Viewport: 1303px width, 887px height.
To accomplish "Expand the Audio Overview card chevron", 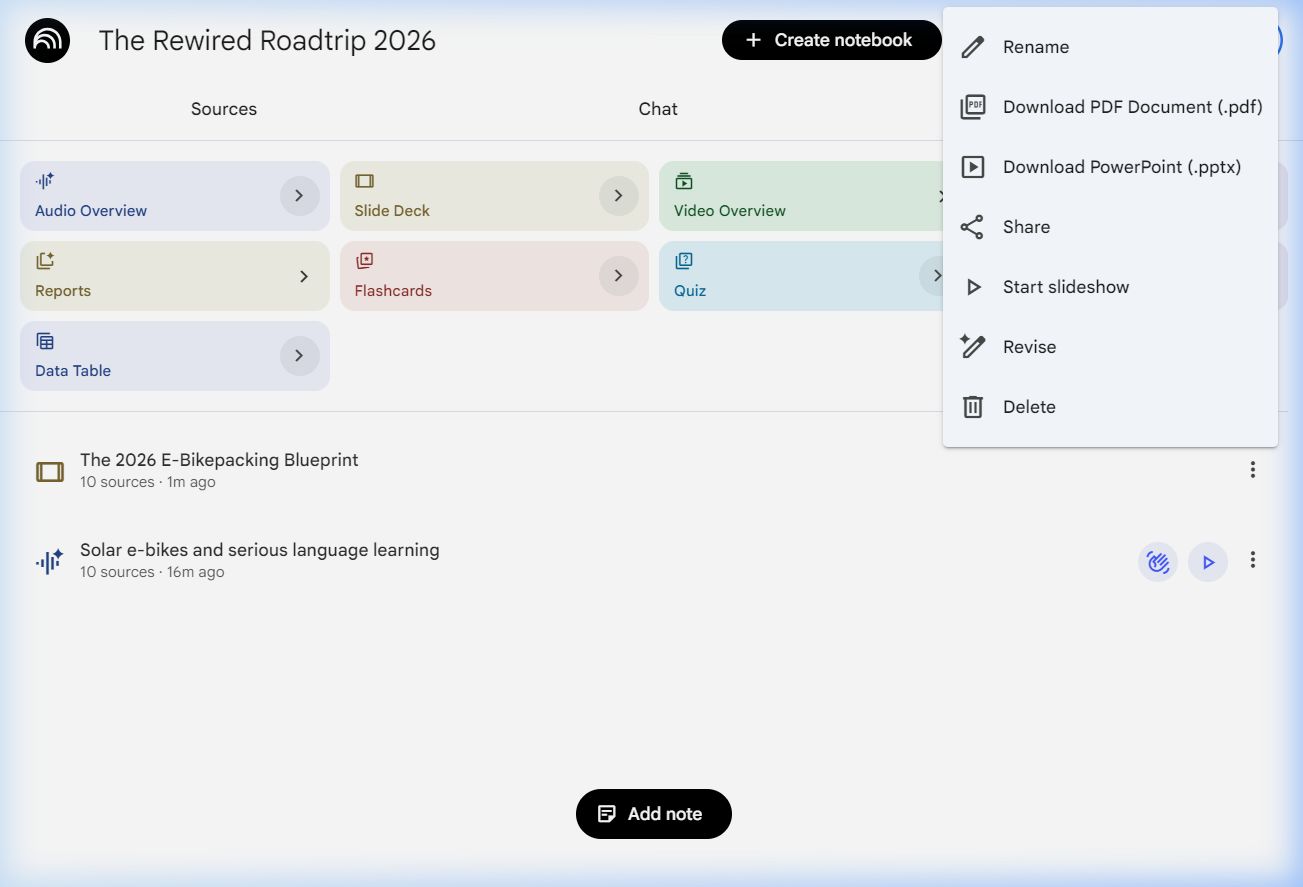I will coord(299,196).
